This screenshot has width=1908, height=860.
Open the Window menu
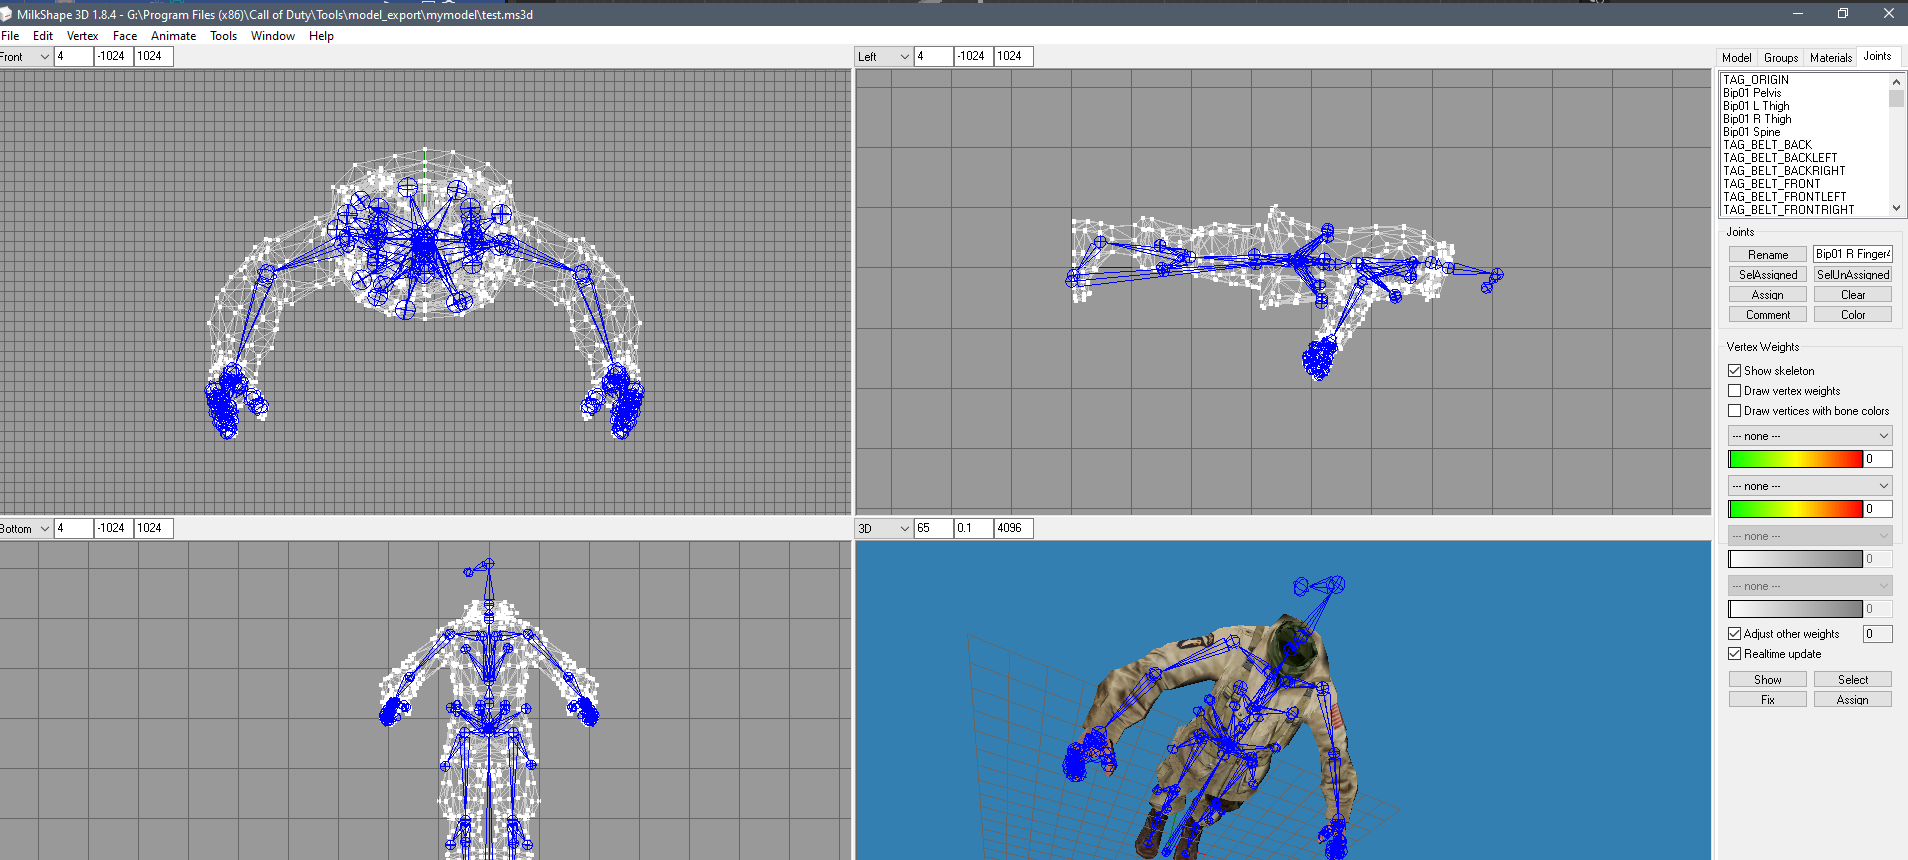coord(273,36)
